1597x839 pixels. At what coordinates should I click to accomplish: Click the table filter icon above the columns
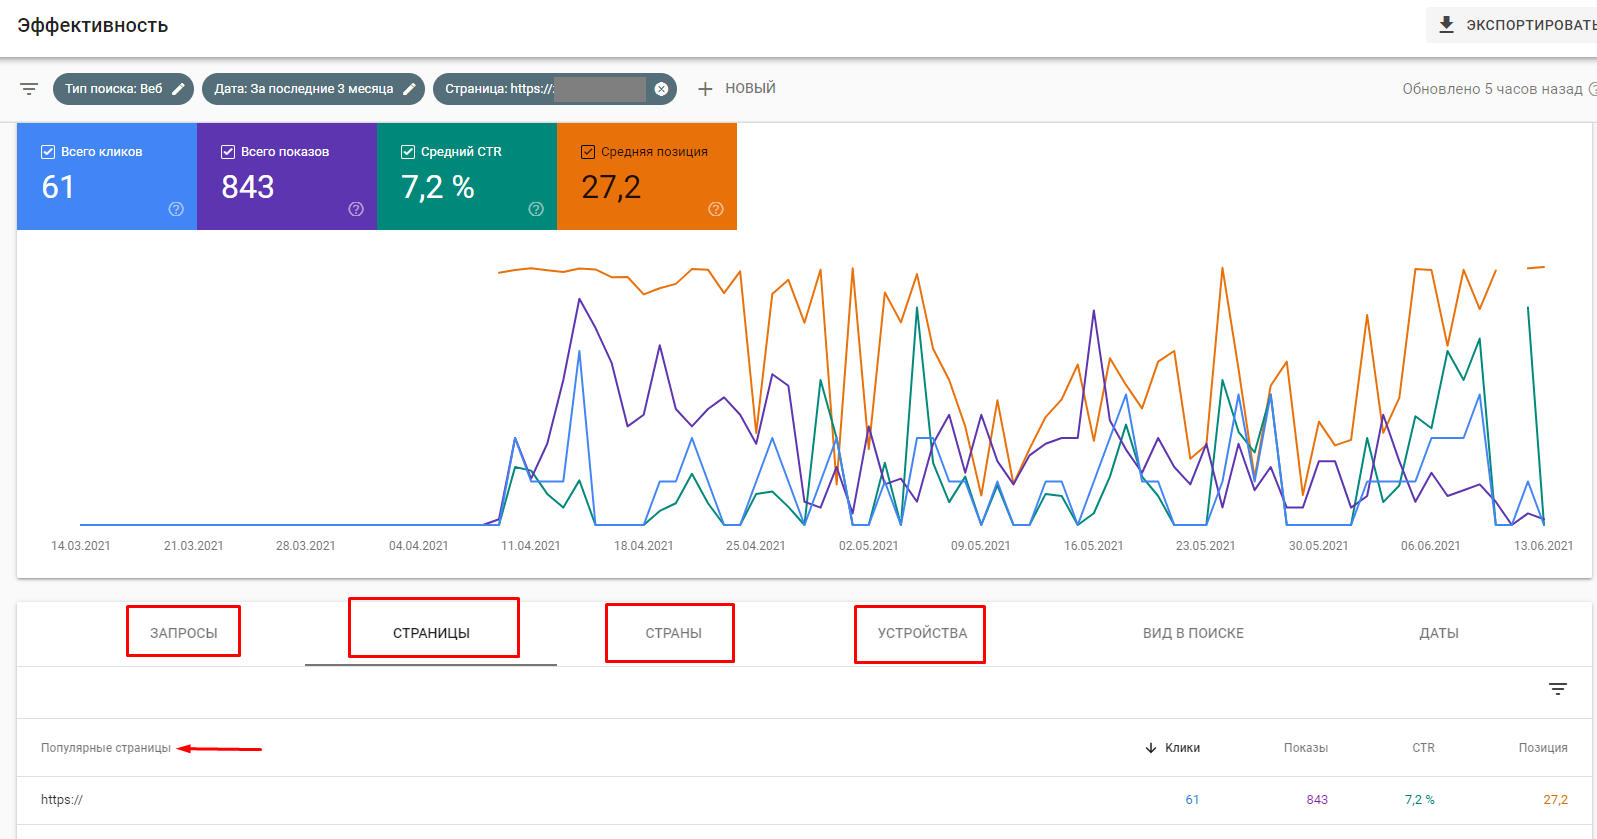point(1557,689)
